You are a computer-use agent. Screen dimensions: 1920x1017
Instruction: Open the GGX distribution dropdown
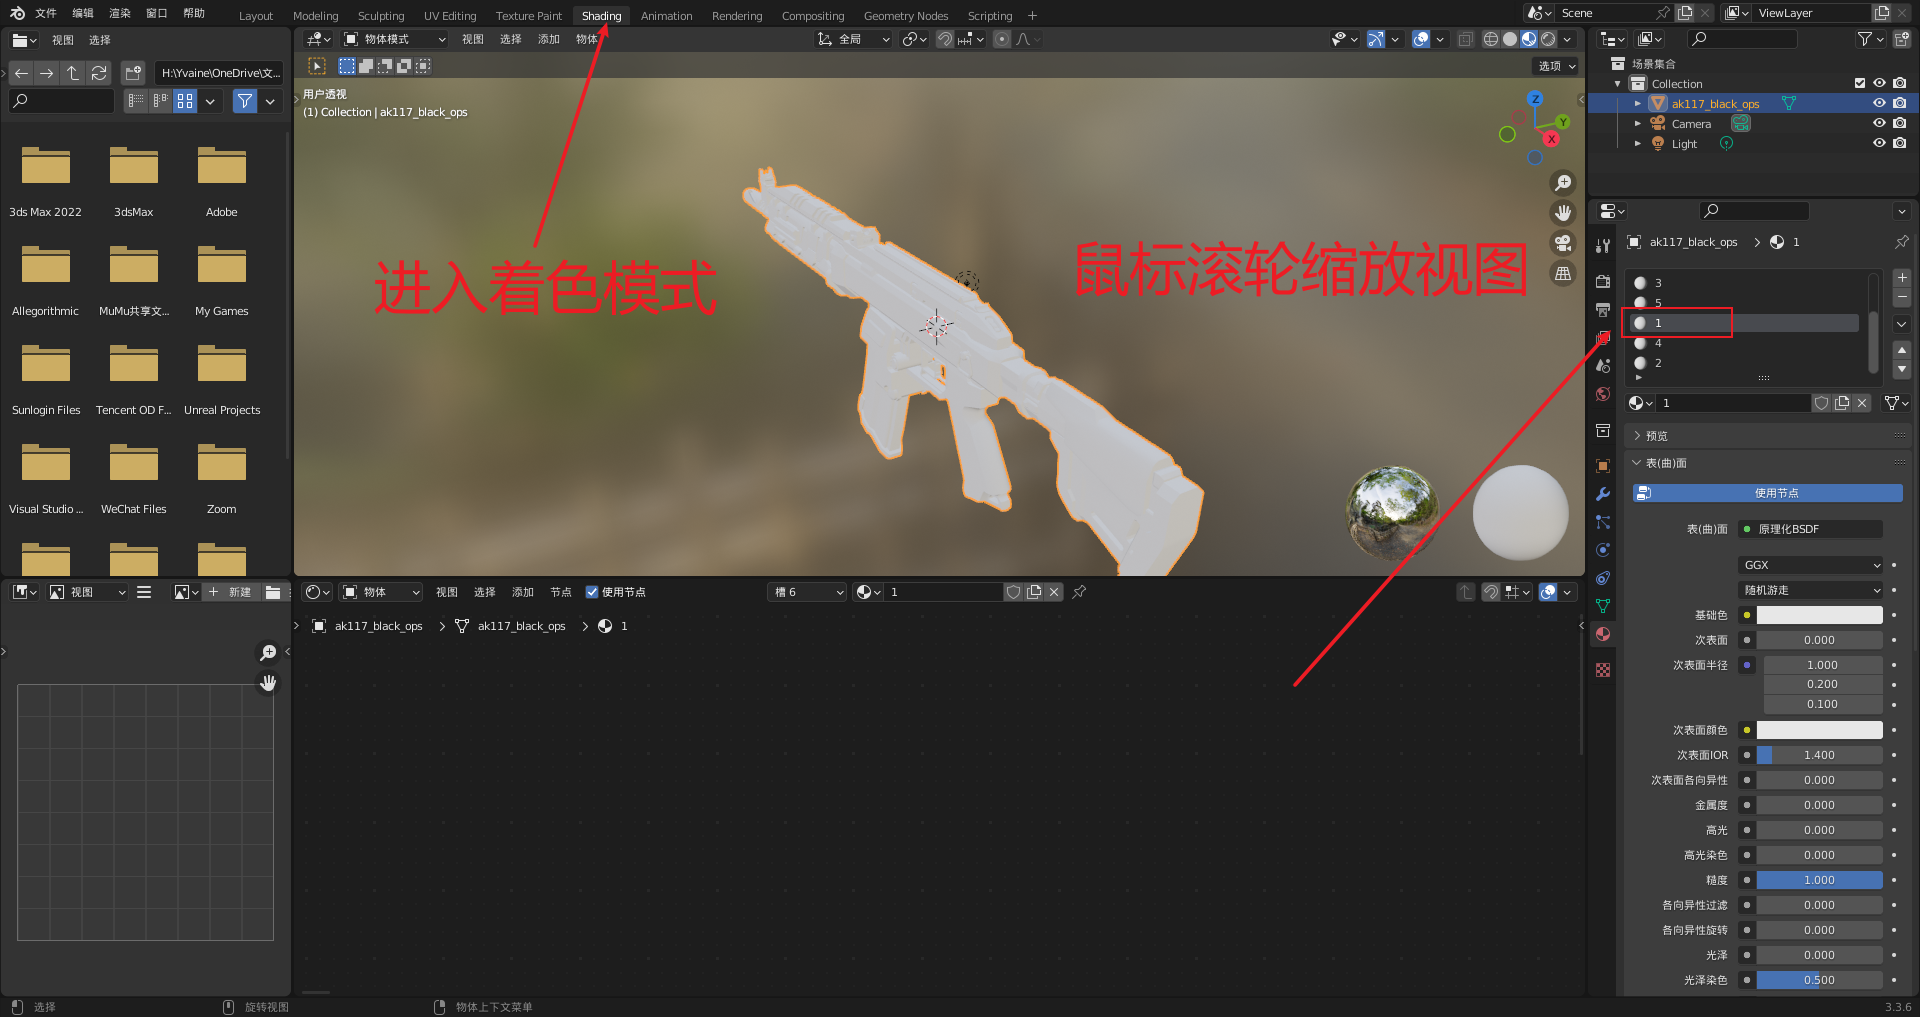tap(1811, 565)
